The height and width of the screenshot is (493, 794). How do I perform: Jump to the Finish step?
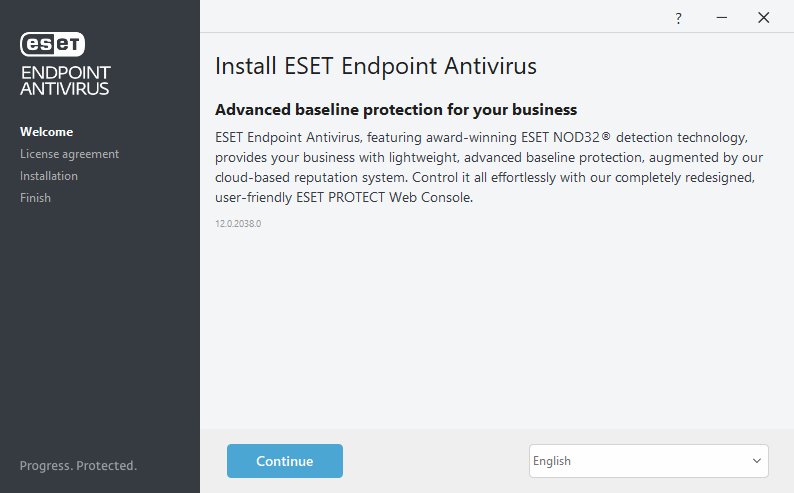point(35,198)
